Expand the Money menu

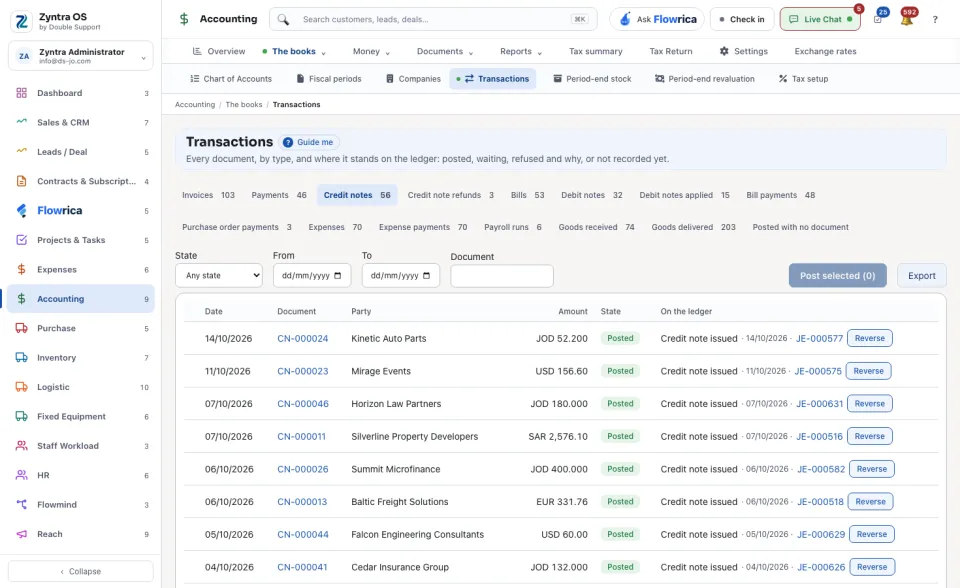(371, 51)
